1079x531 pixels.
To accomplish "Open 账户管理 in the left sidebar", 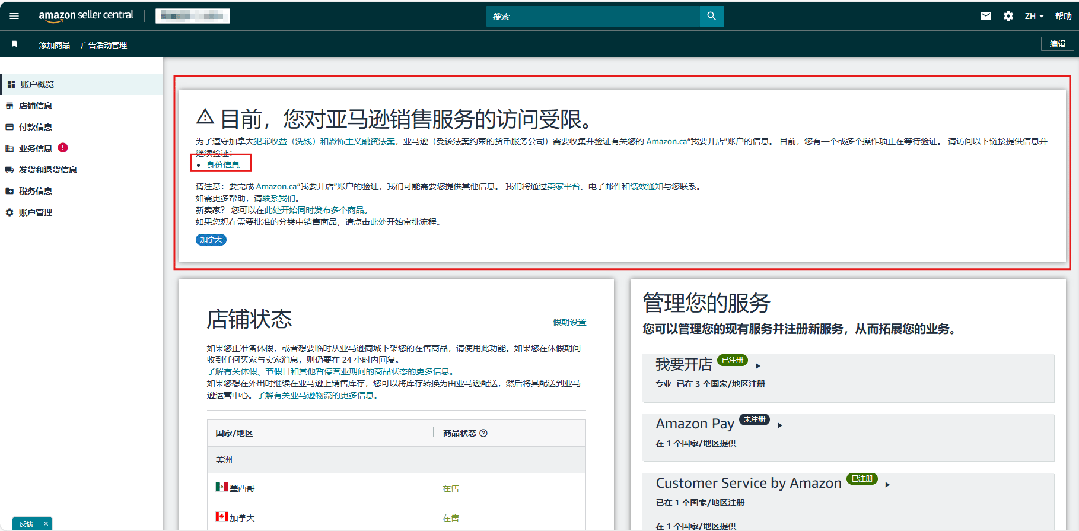I will (36, 212).
